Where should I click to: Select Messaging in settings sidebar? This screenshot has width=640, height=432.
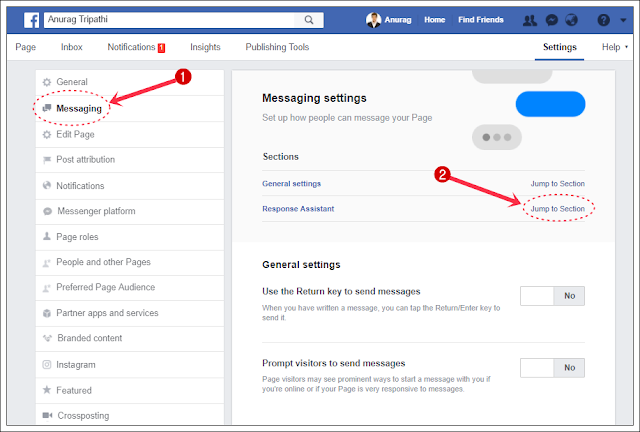coord(130,109)
